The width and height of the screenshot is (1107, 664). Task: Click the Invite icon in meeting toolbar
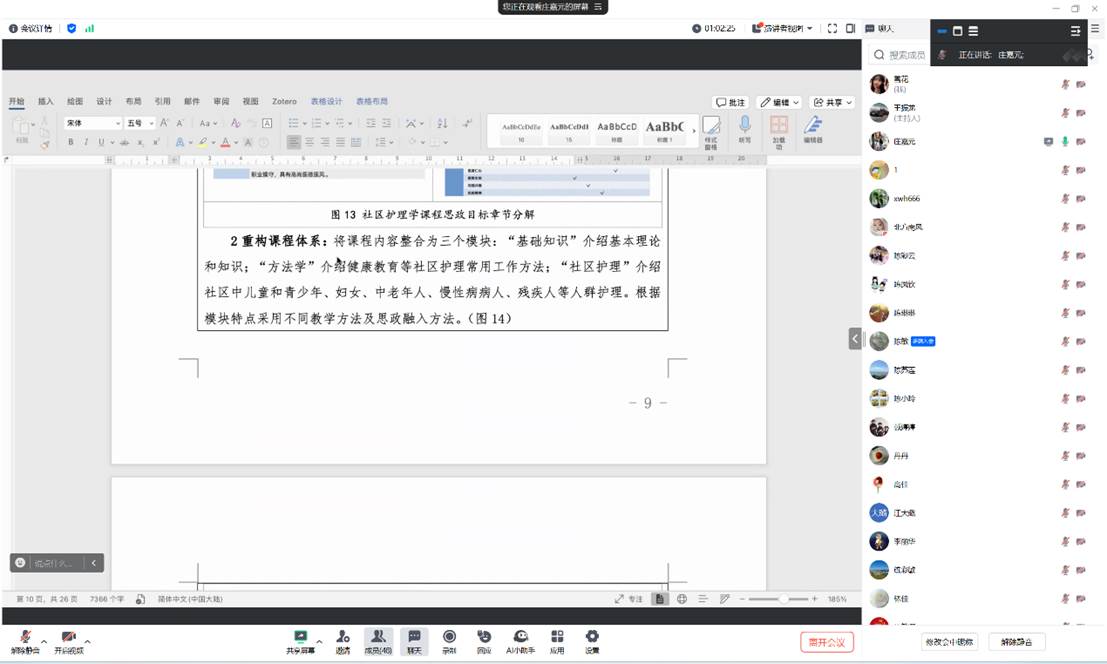point(343,641)
